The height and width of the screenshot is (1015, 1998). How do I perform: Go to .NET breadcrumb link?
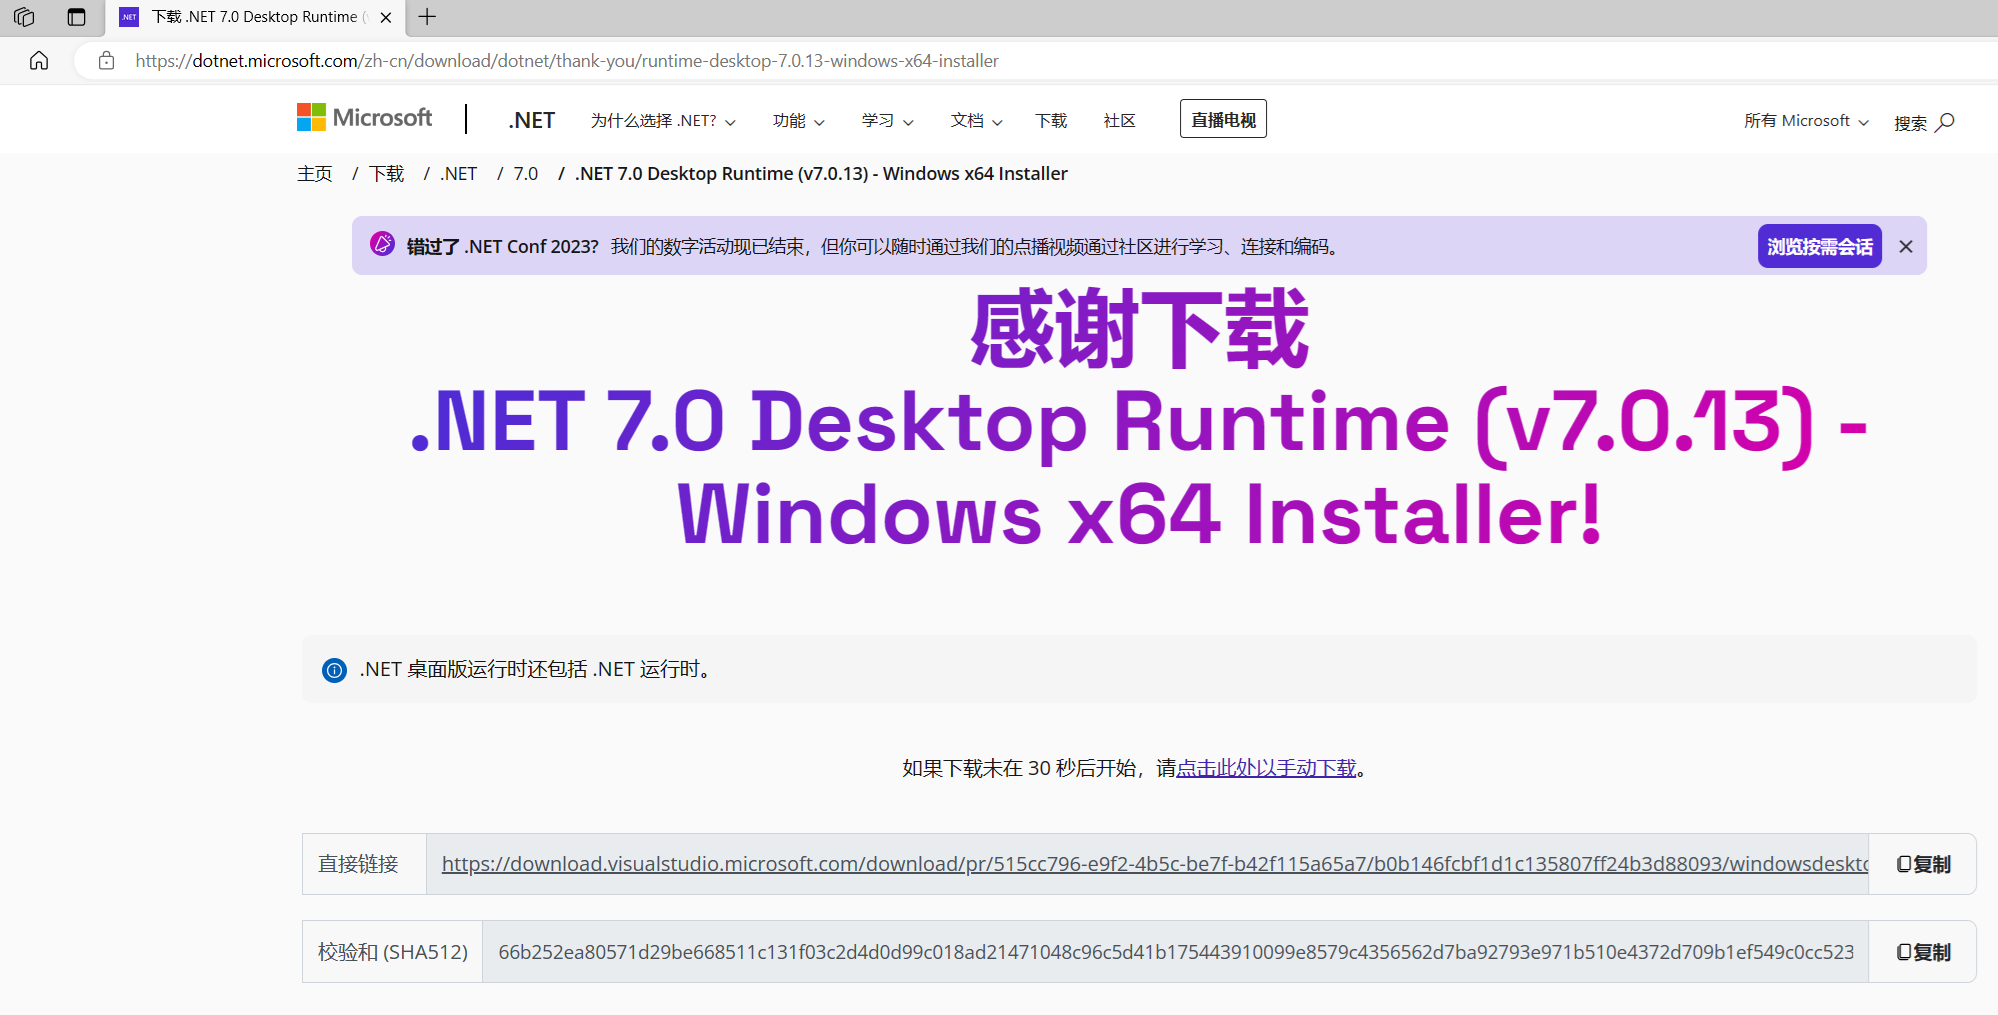[x=459, y=174]
